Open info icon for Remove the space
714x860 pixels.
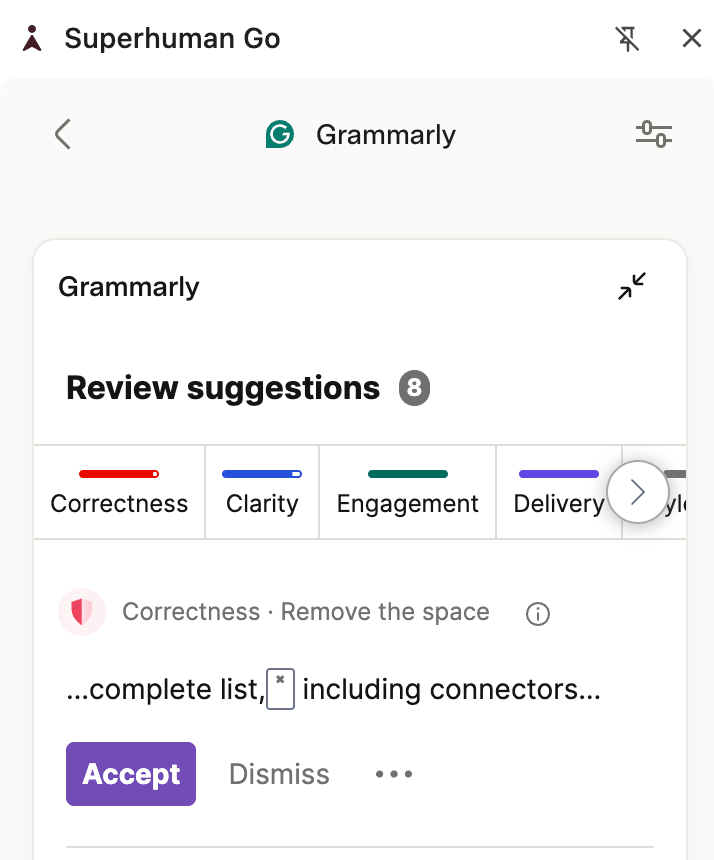click(x=537, y=614)
